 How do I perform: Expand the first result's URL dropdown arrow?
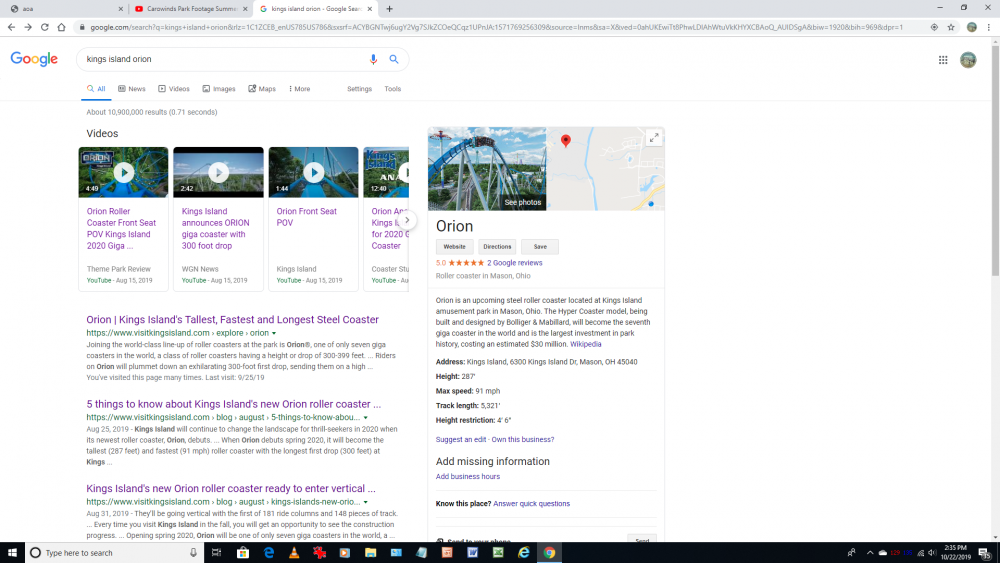(274, 333)
